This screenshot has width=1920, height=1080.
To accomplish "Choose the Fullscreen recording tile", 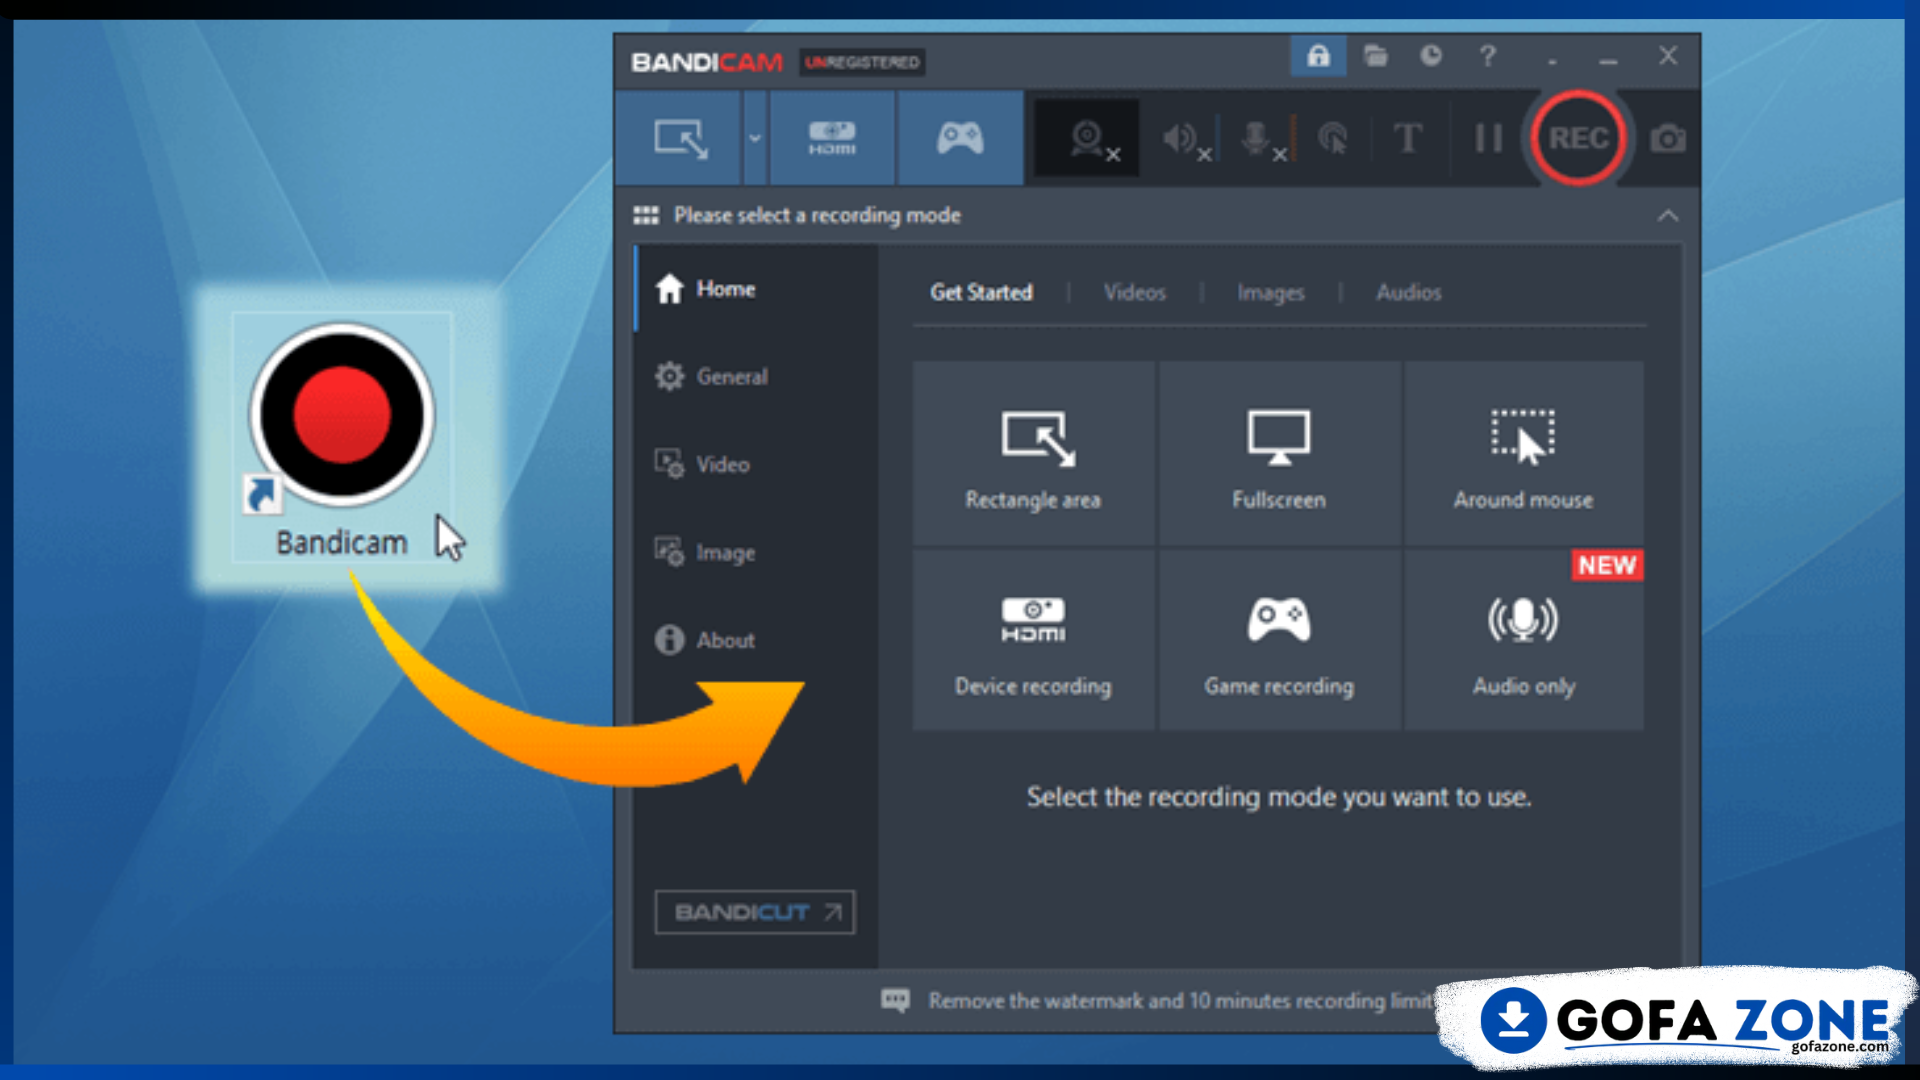I will point(1279,454).
